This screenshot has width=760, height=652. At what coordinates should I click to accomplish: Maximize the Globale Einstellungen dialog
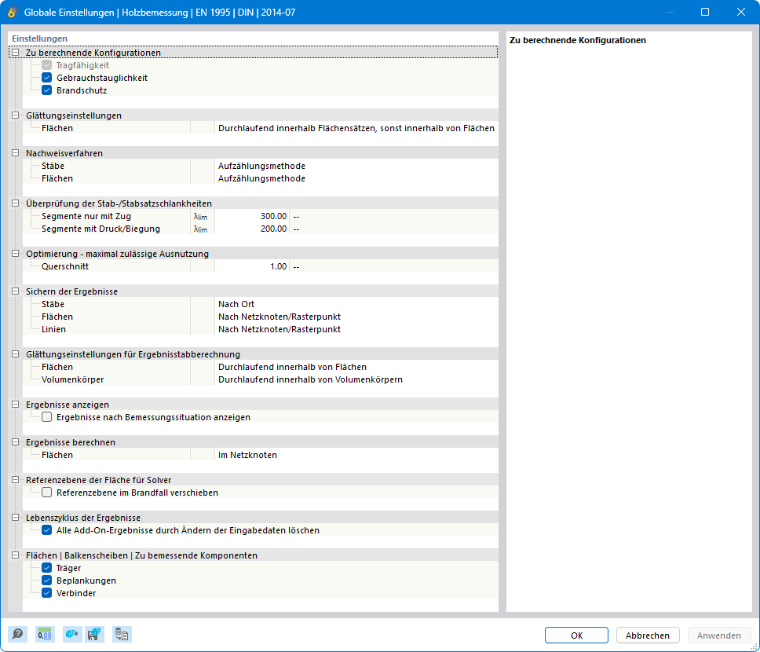click(705, 12)
